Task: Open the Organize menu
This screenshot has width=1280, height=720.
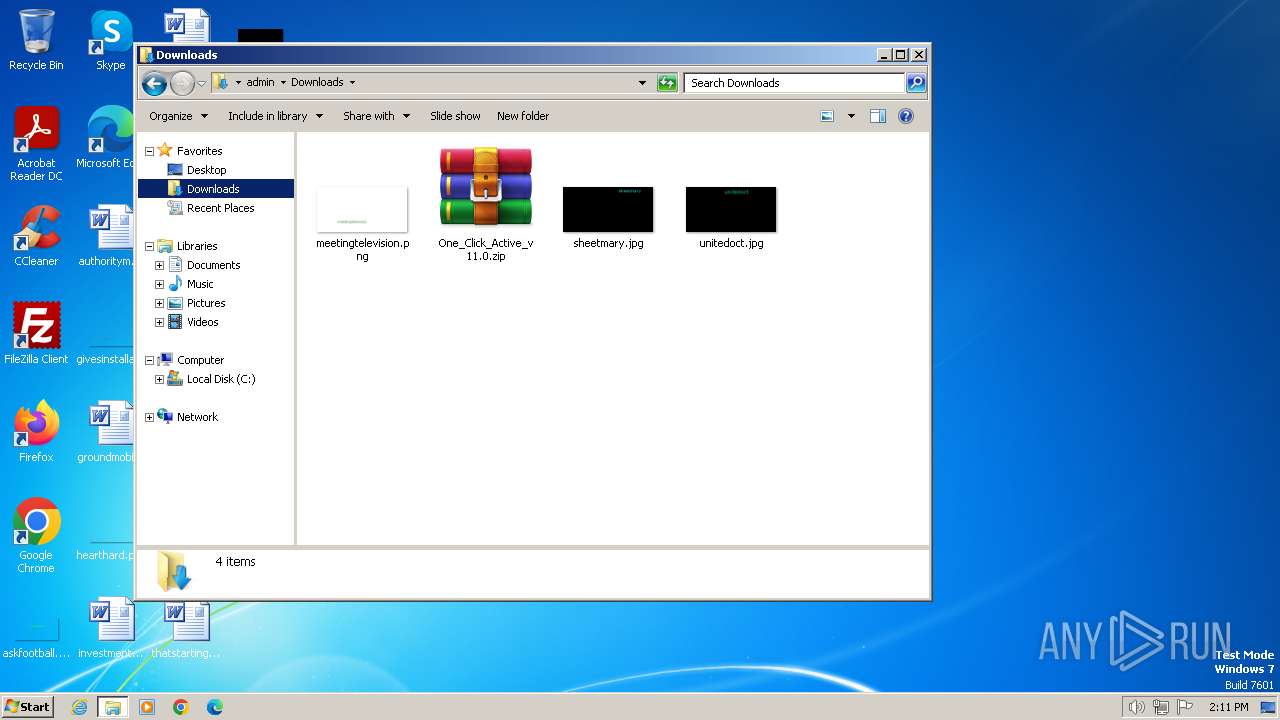Action: (x=179, y=116)
